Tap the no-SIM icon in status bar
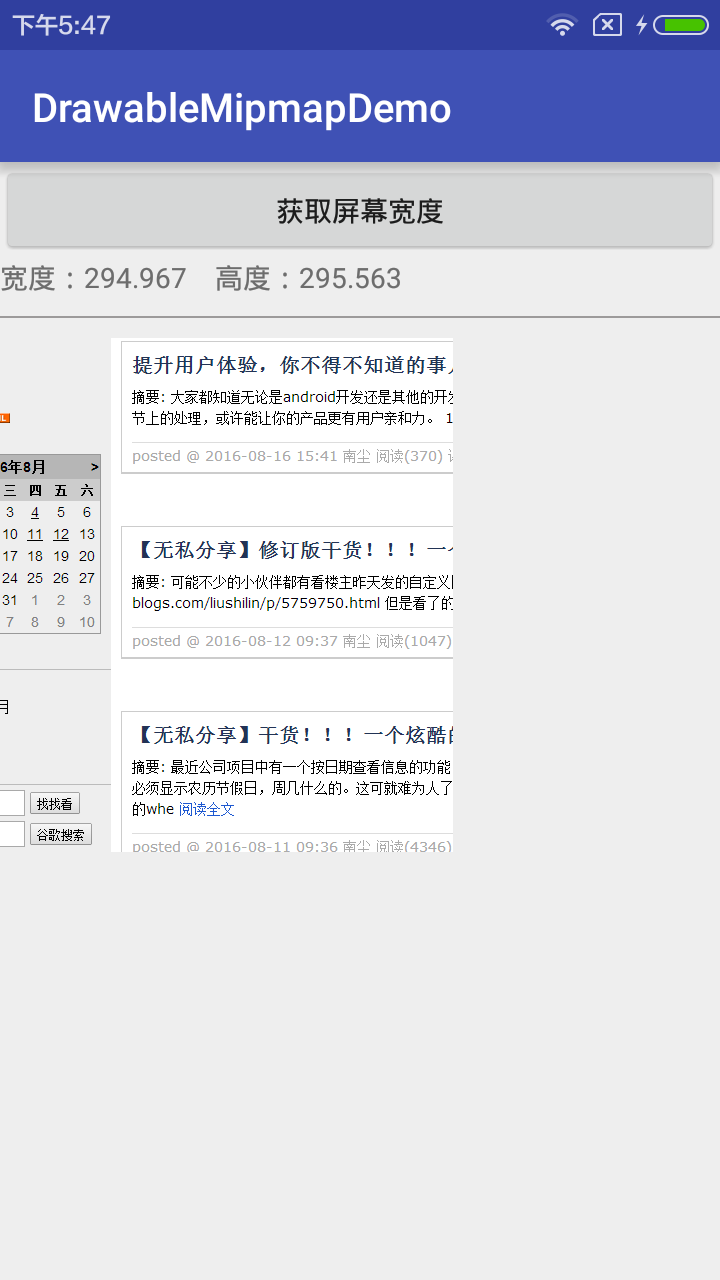The width and height of the screenshot is (720, 1280). (x=607, y=25)
